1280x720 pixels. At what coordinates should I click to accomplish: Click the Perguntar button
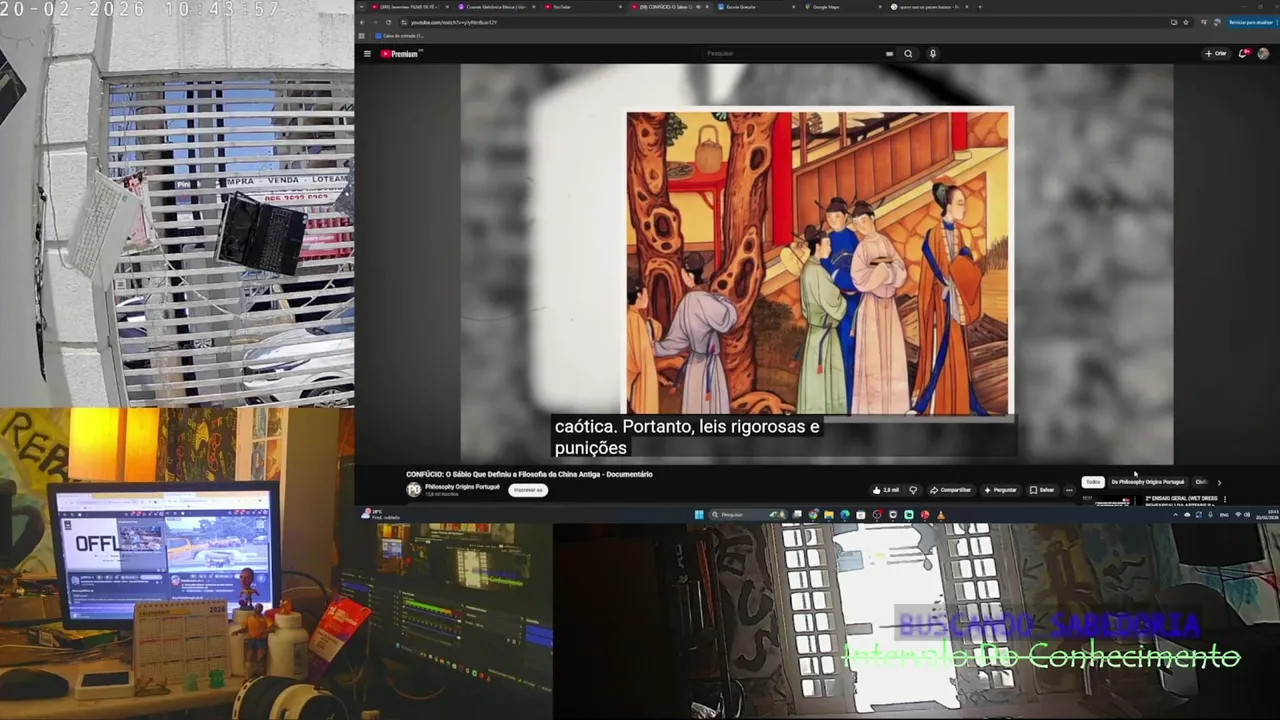pyautogui.click(x=1000, y=490)
